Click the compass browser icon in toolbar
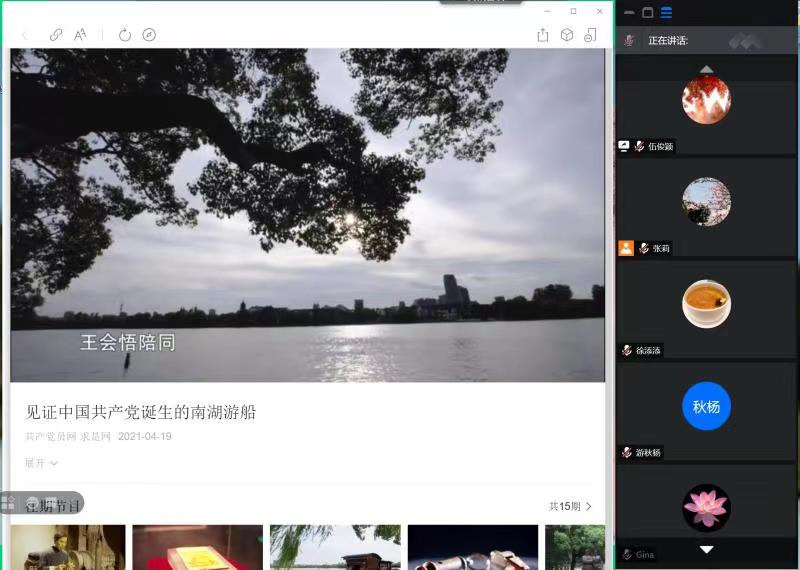The width and height of the screenshot is (800, 570). pyautogui.click(x=149, y=35)
